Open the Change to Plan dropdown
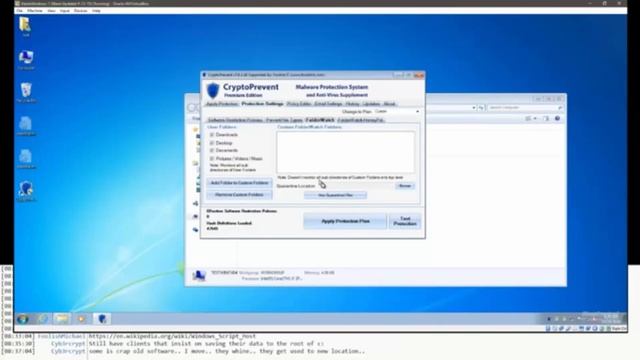Viewport: 640px width, 360px height. (x=397, y=111)
